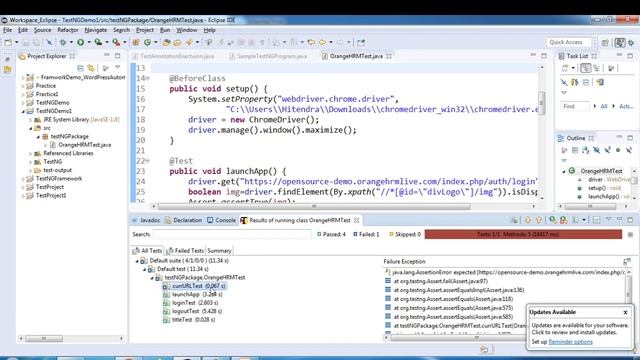The width and height of the screenshot is (640, 360).
Task: Toggle Categorized view in Task List
Action: [586, 68]
